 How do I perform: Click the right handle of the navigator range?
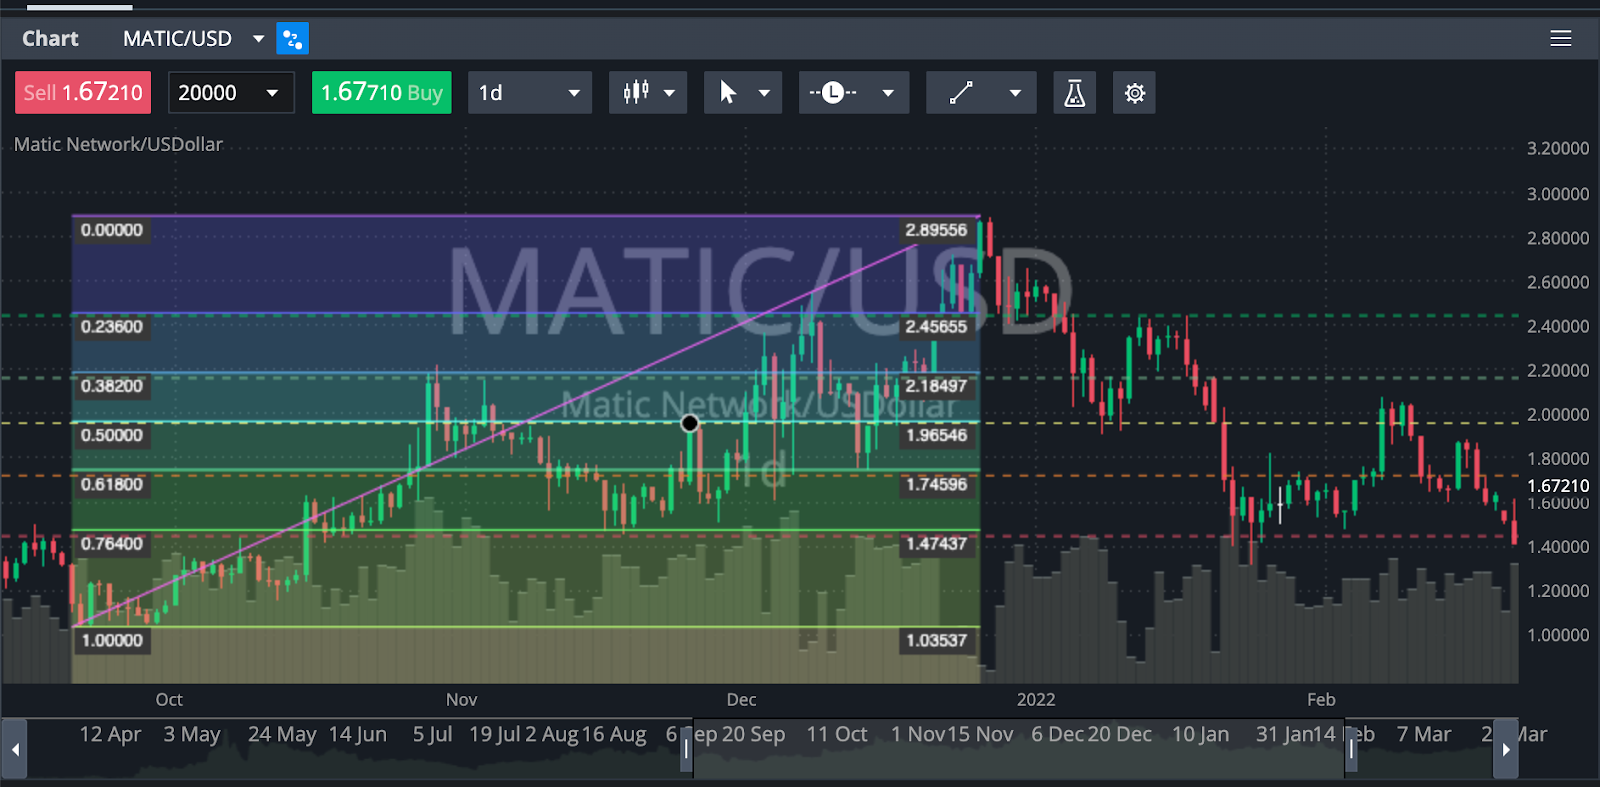pyautogui.click(x=1351, y=749)
